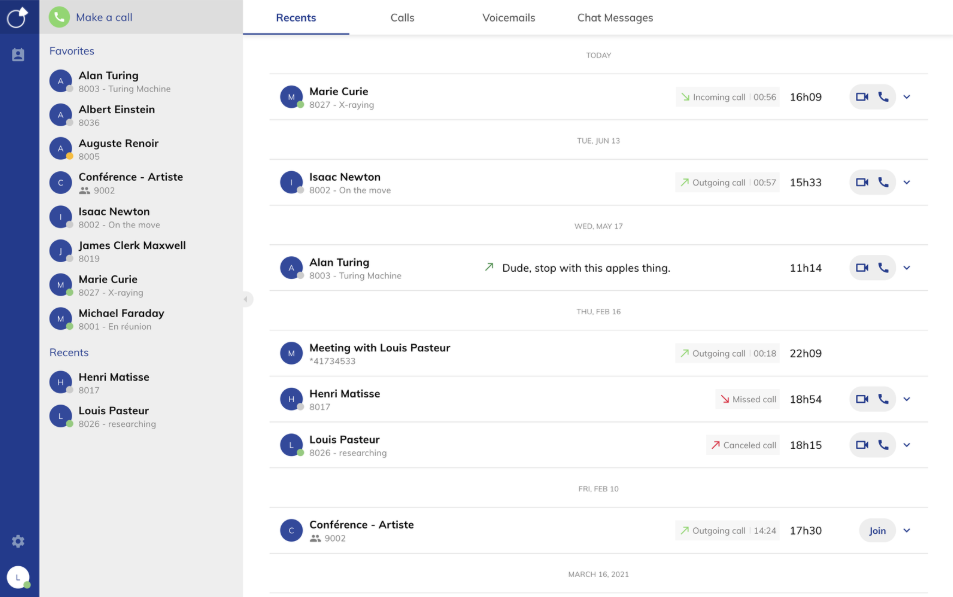Image resolution: width=953 pixels, height=597 pixels.
Task: Click the app logo at top left
Action: tap(18, 17)
